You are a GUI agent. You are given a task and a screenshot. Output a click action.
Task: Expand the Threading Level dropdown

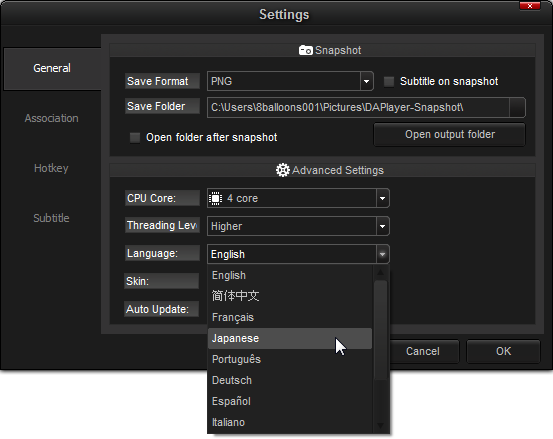click(x=382, y=226)
